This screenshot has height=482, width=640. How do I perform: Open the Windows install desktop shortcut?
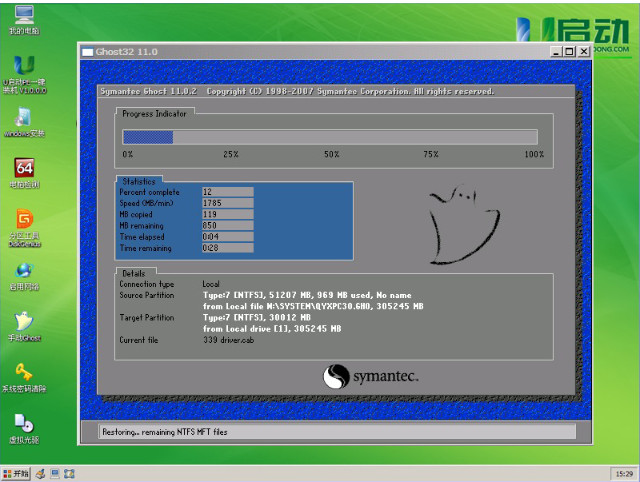(24, 119)
